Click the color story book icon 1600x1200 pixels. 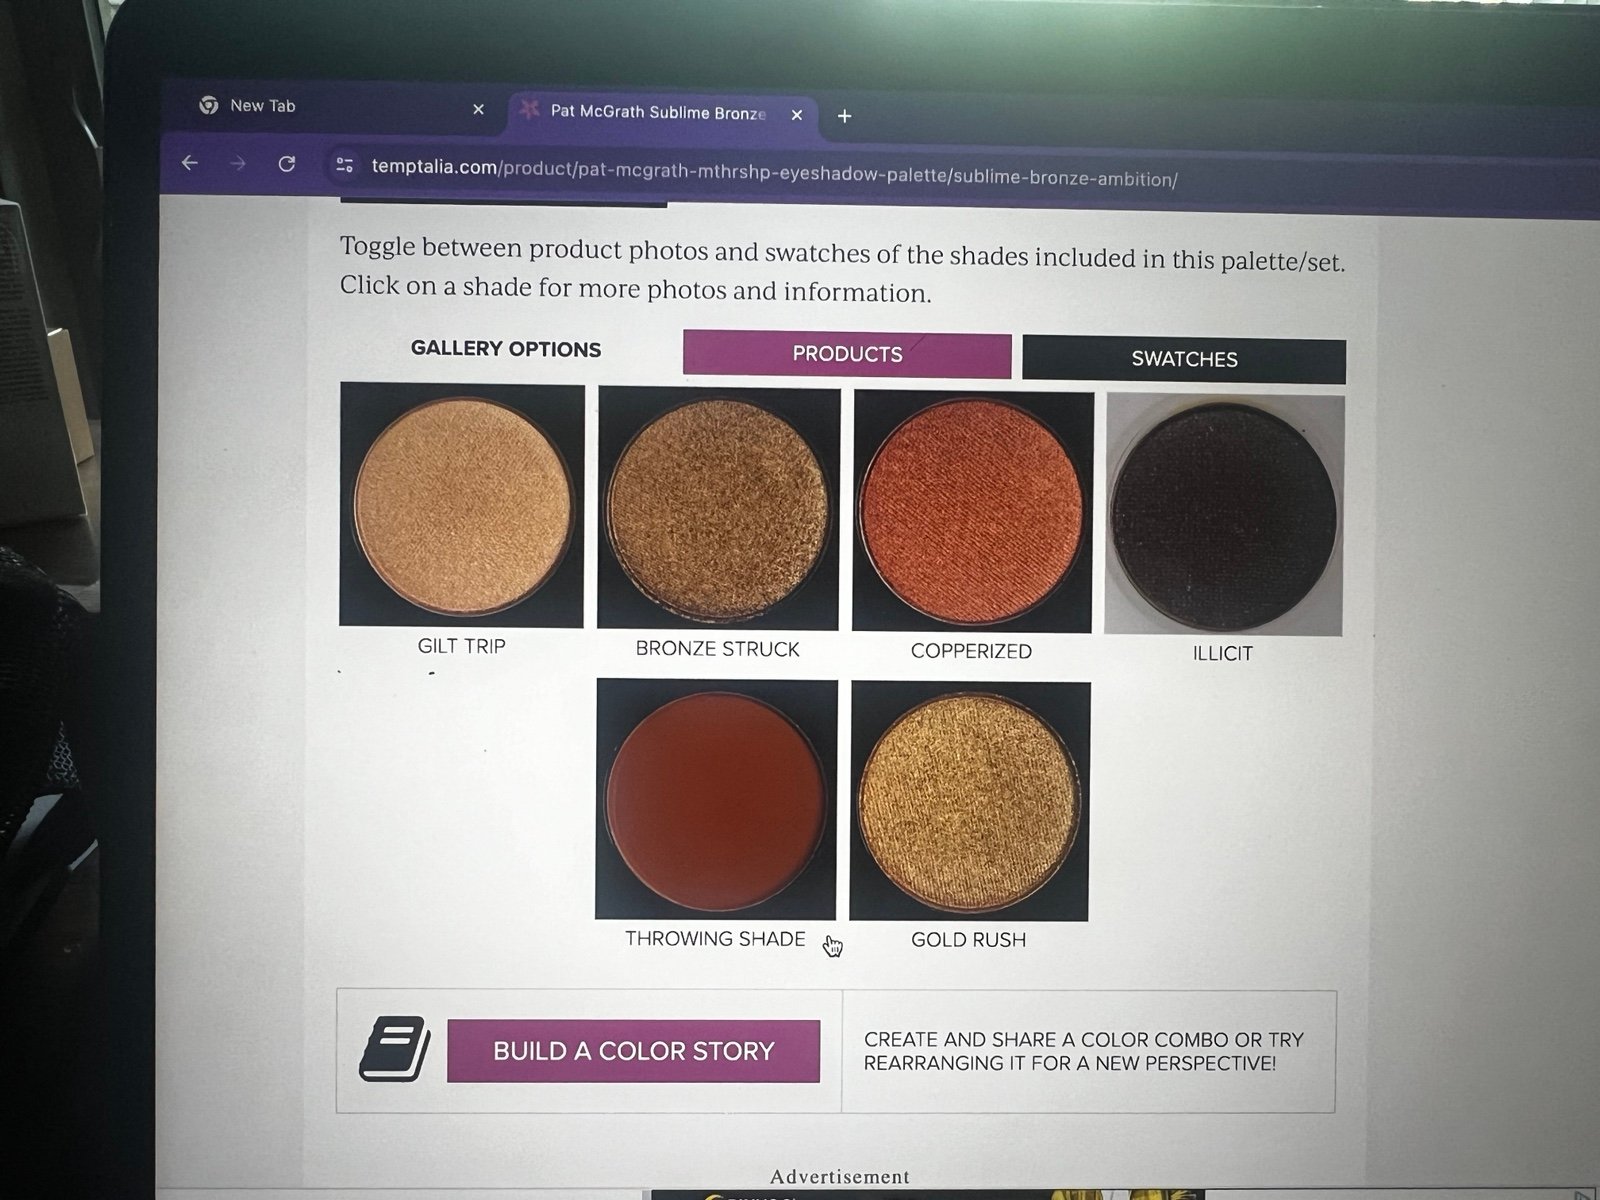click(x=394, y=1048)
